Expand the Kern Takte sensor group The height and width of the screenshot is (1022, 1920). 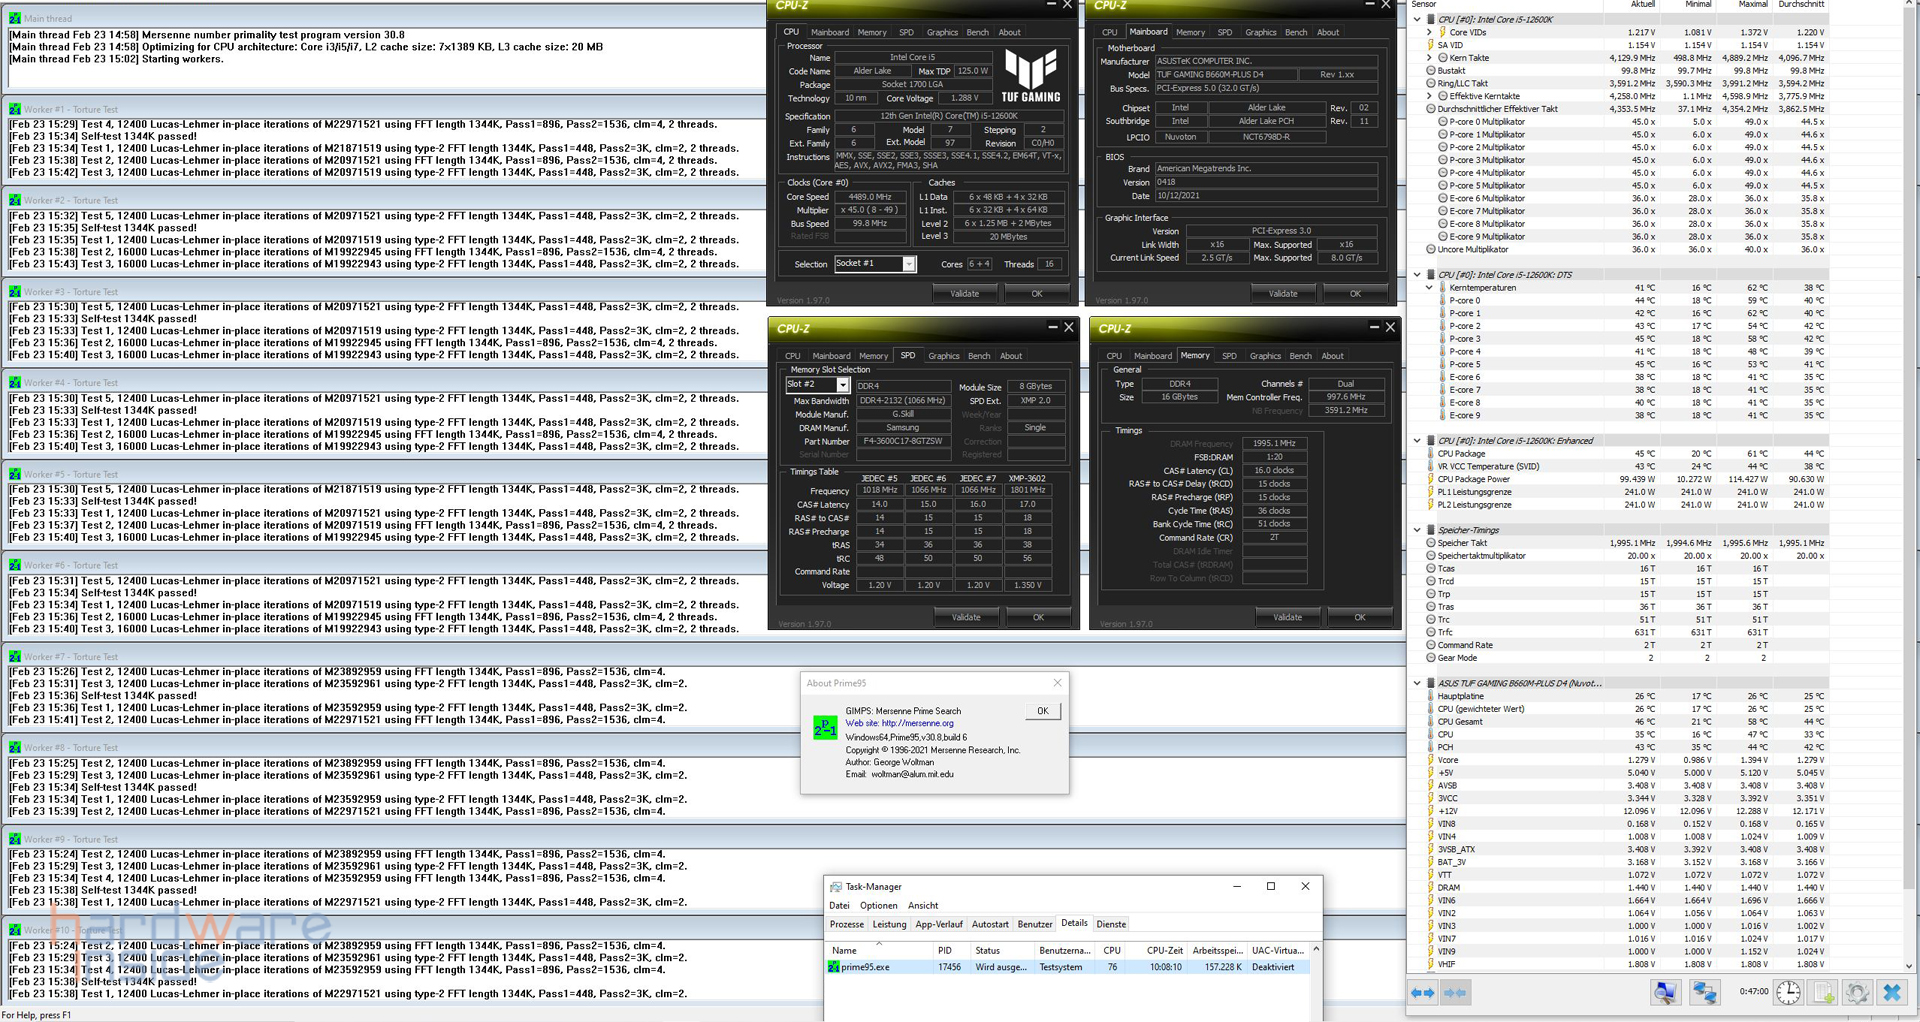(1430, 58)
